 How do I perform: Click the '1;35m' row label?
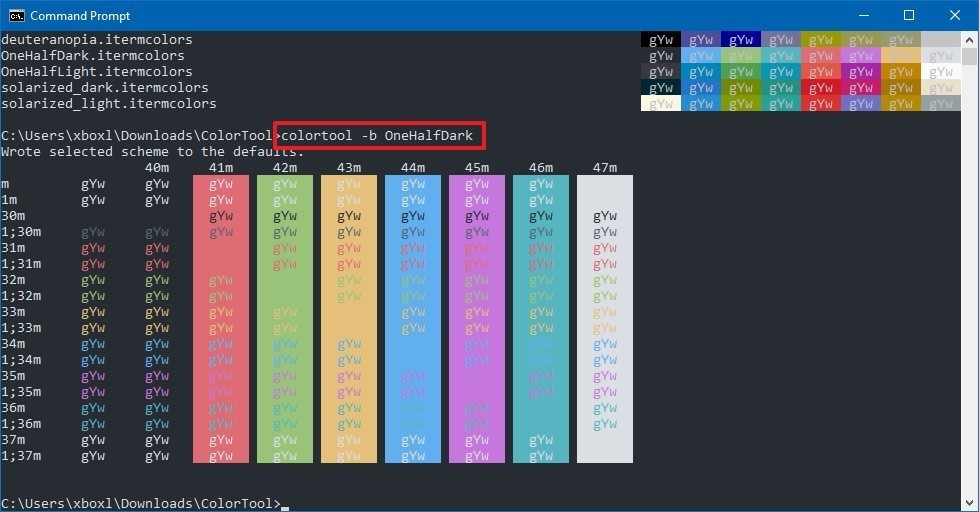(x=21, y=391)
